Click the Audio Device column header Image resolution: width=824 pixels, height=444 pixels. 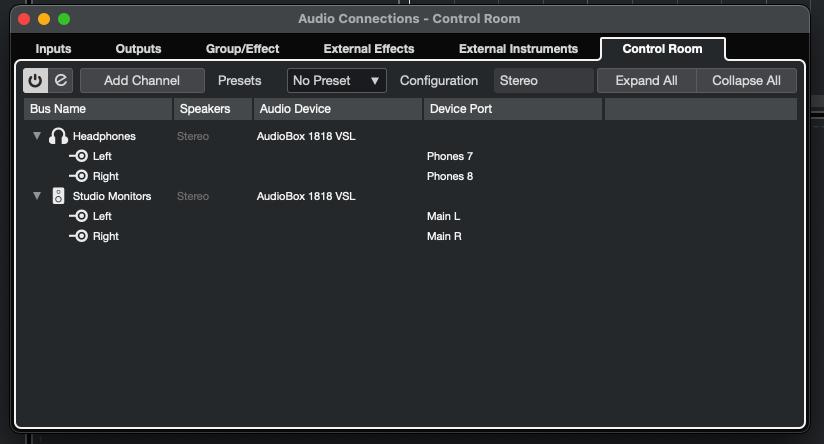(337, 109)
